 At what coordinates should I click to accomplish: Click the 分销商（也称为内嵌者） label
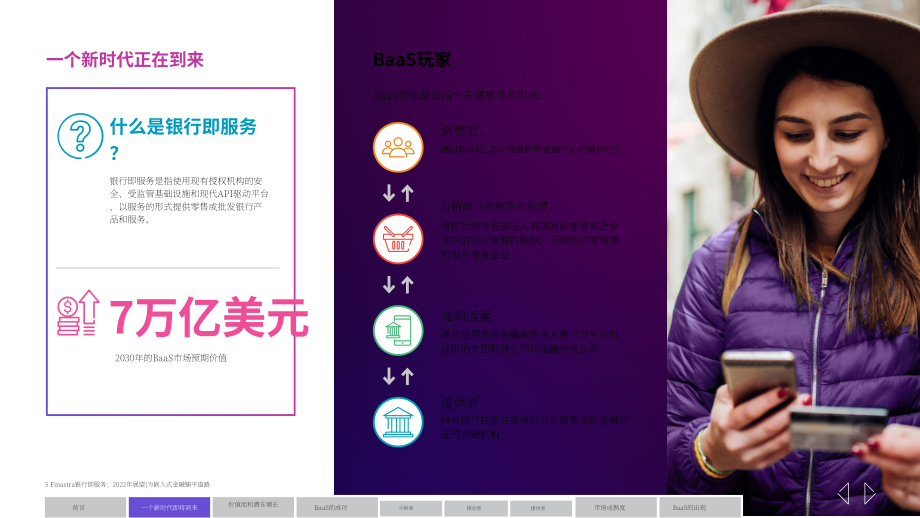pos(498,206)
